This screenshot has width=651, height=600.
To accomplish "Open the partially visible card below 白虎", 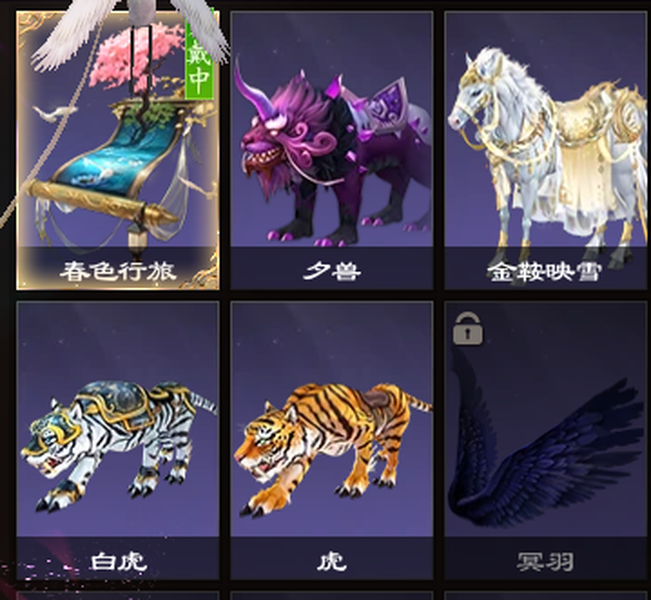I will [118, 596].
